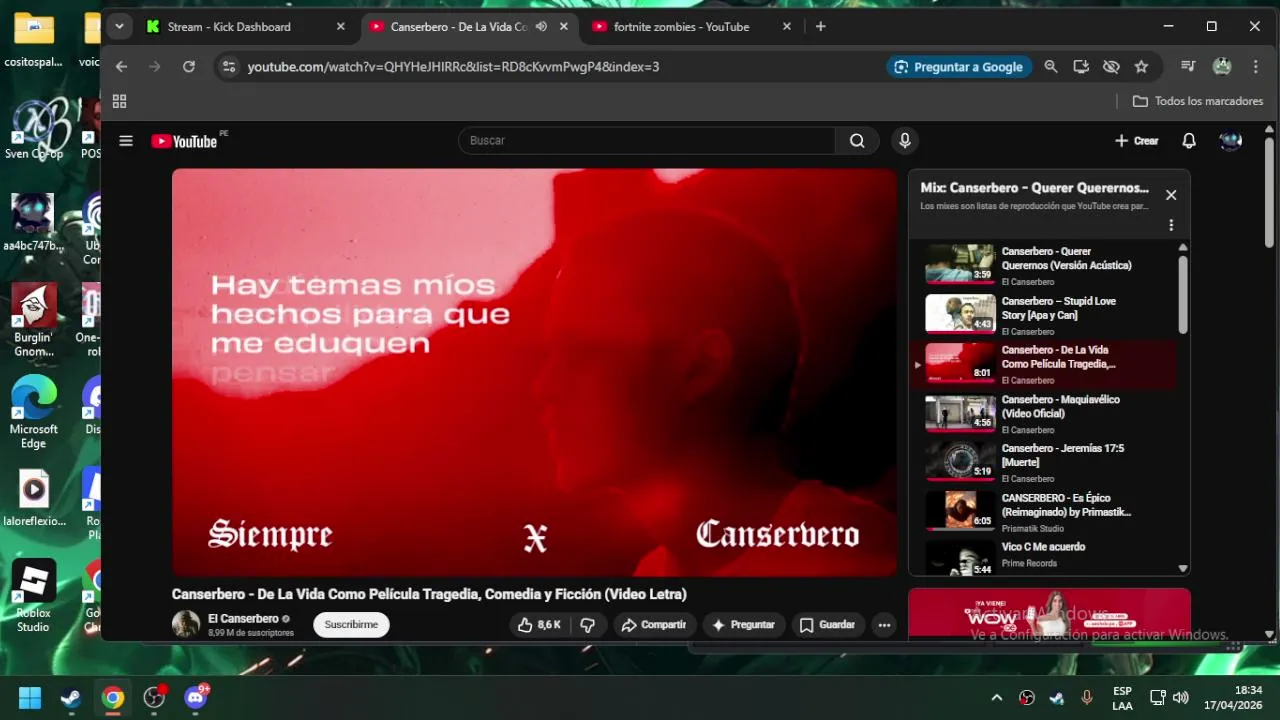
Task: Close the Mix playlist panel
Action: pyautogui.click(x=1171, y=195)
